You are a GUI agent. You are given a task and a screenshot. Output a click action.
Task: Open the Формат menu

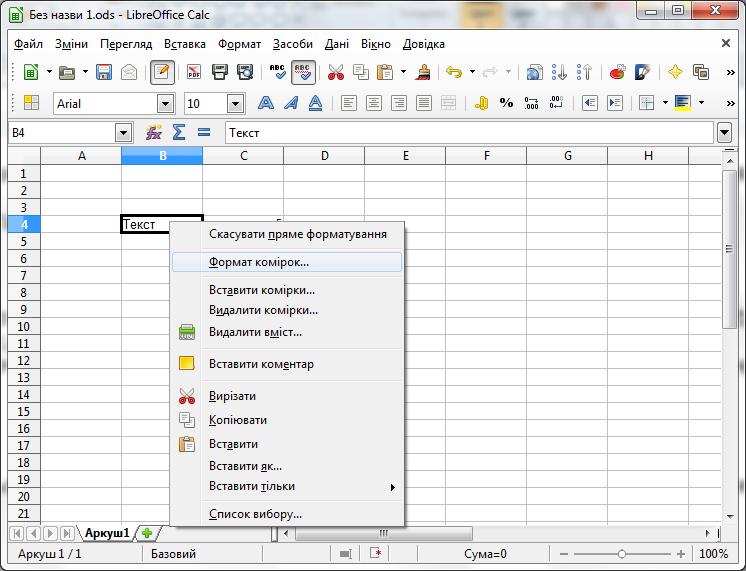(239, 44)
